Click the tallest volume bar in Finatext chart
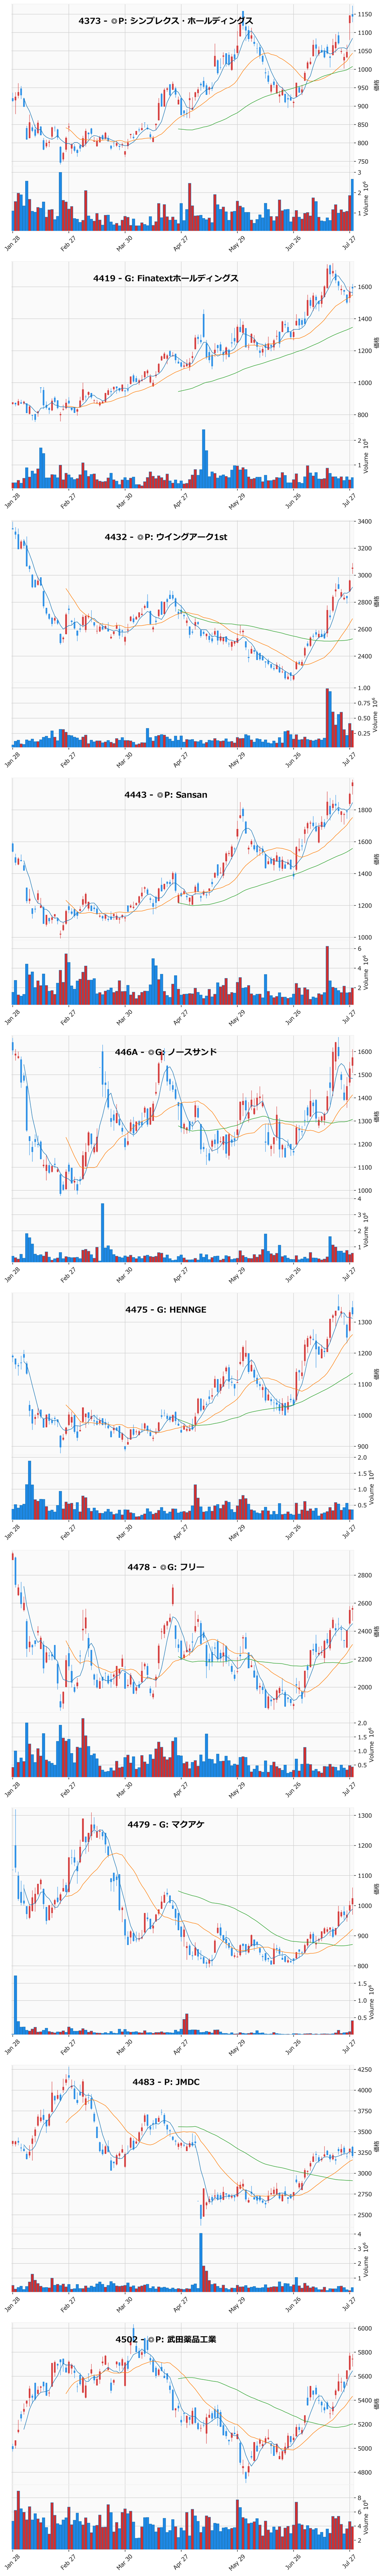This screenshot has width=384, height=2576. (203, 459)
